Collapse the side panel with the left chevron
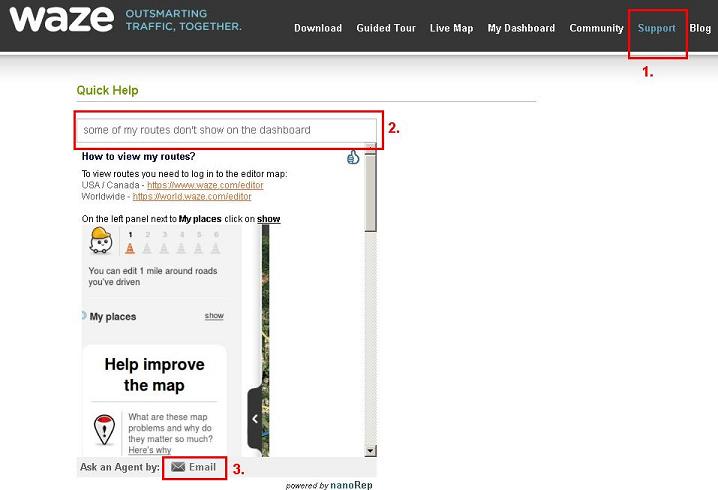The height and width of the screenshot is (490, 718). [x=255, y=419]
